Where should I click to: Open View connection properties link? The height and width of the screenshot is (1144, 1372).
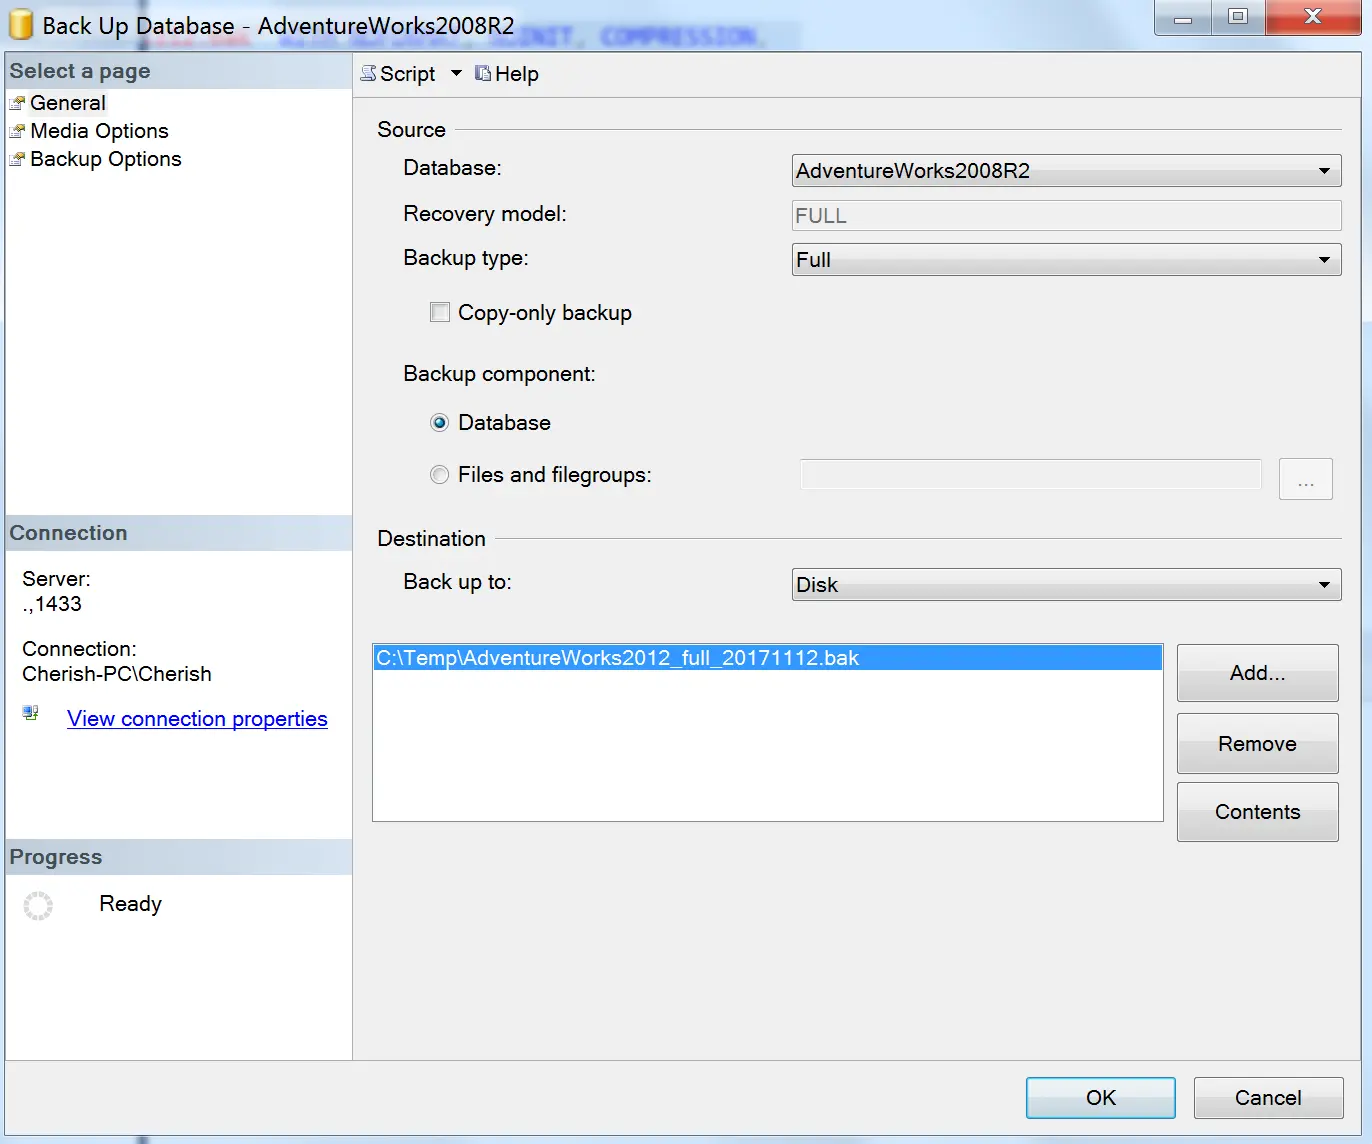[197, 719]
